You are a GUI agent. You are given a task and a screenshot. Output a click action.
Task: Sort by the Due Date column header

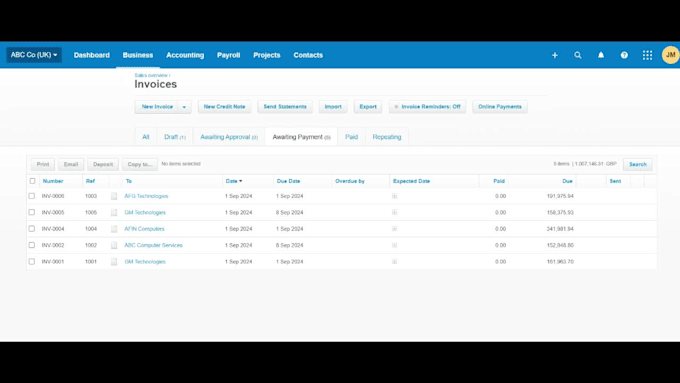(x=288, y=181)
